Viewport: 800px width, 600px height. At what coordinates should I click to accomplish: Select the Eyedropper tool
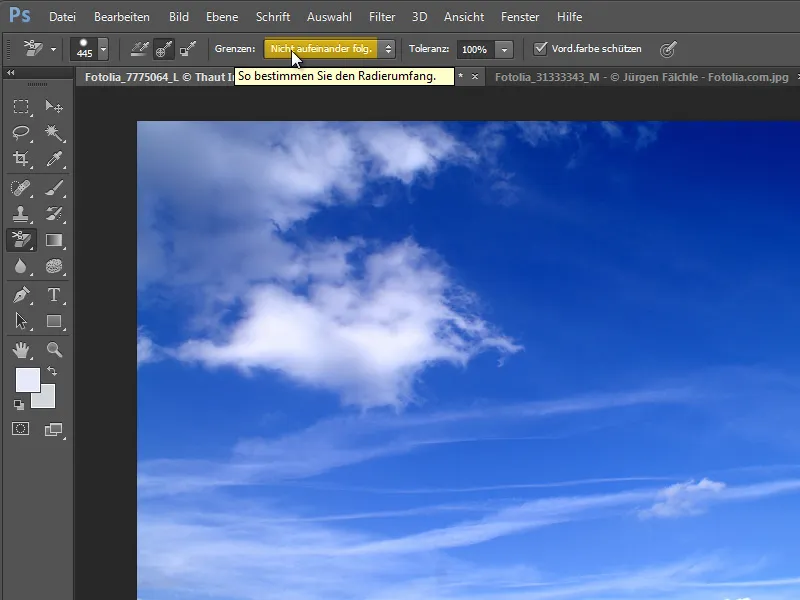tap(54, 159)
